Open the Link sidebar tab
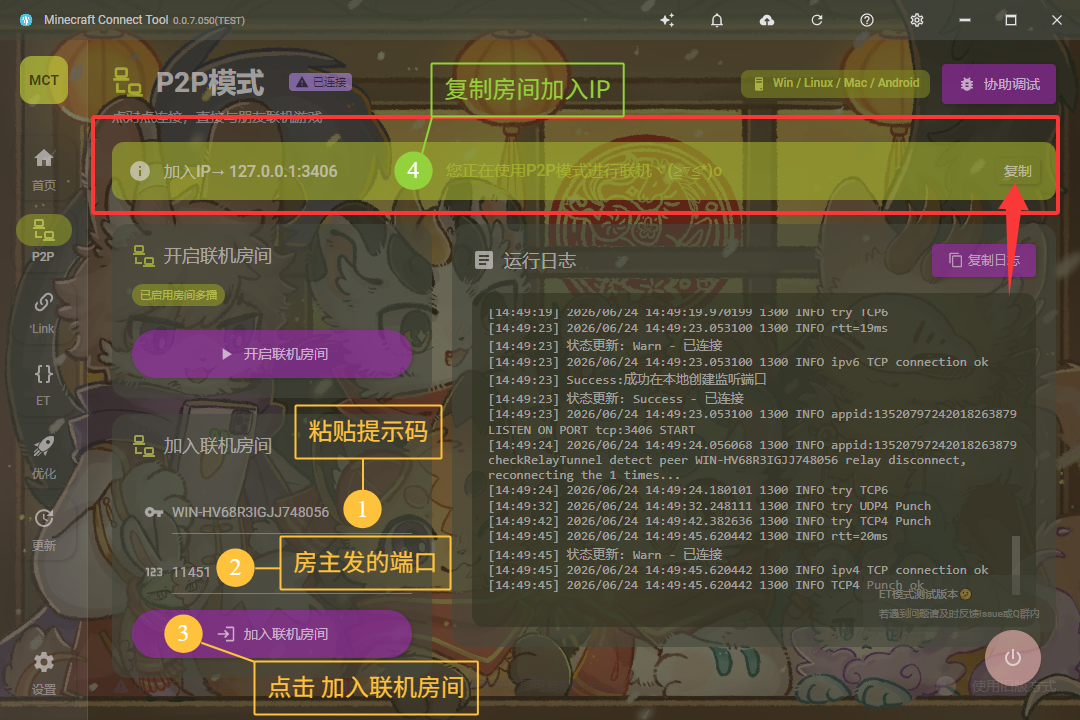Image resolution: width=1080 pixels, height=720 pixels. click(43, 313)
